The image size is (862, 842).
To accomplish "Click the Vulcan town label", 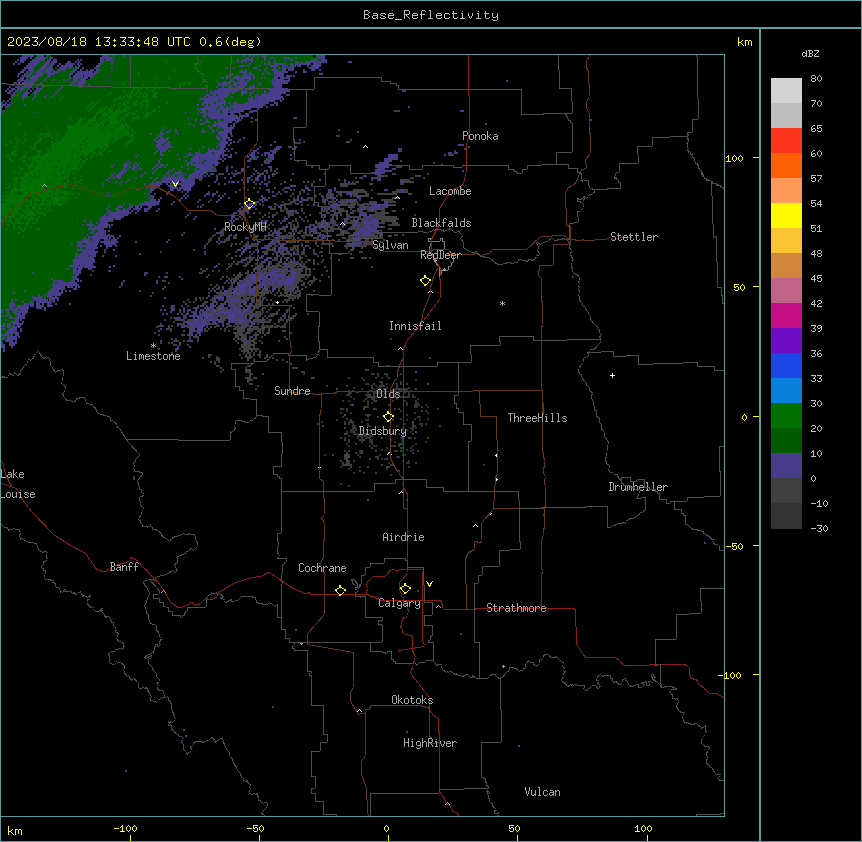I will coord(542,792).
